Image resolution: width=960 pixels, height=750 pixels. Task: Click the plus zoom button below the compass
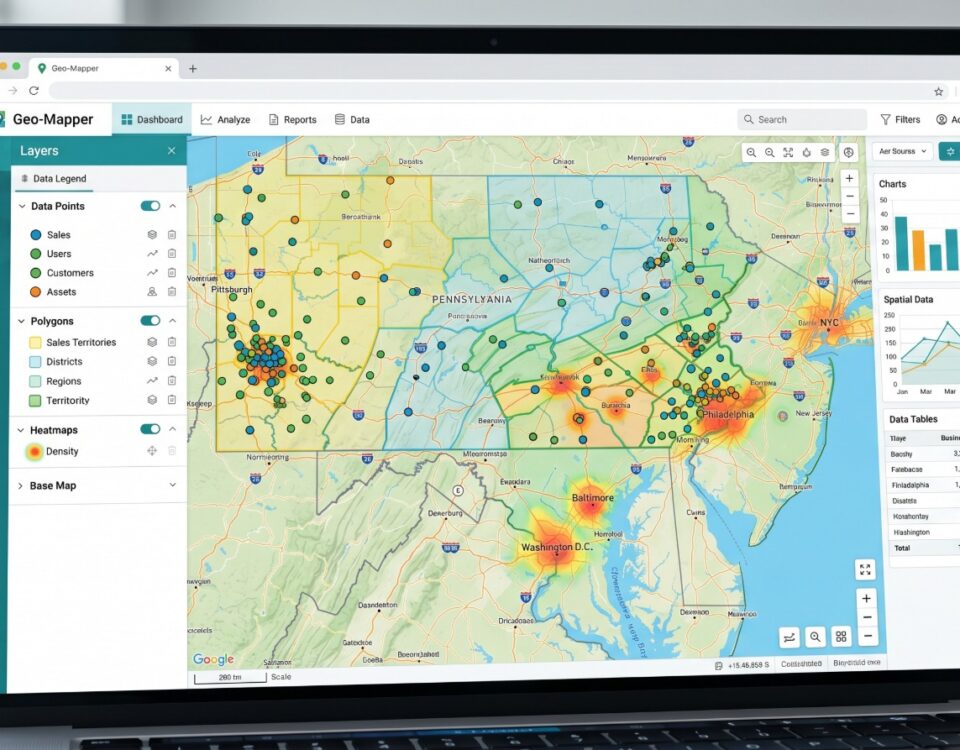coord(849,178)
